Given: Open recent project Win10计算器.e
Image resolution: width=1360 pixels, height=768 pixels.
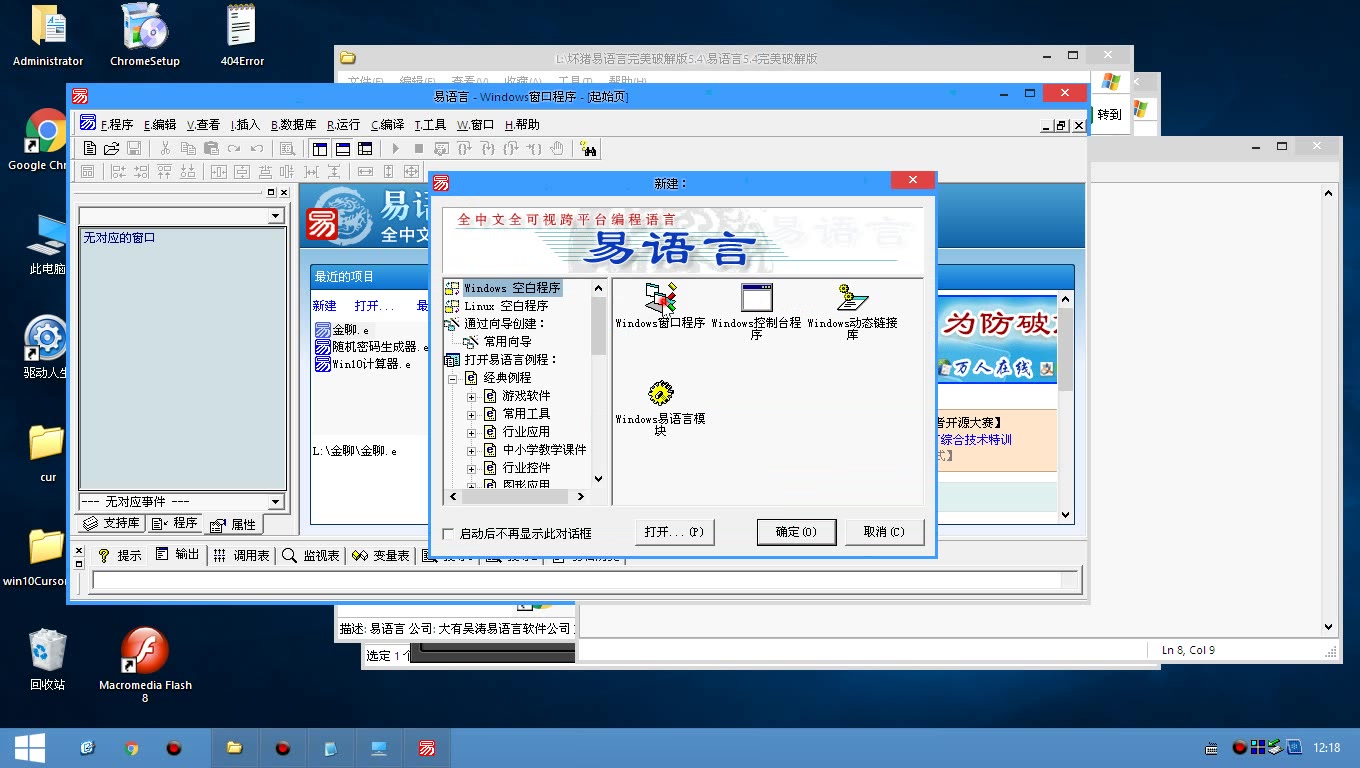Looking at the screenshot, I should pos(362,364).
